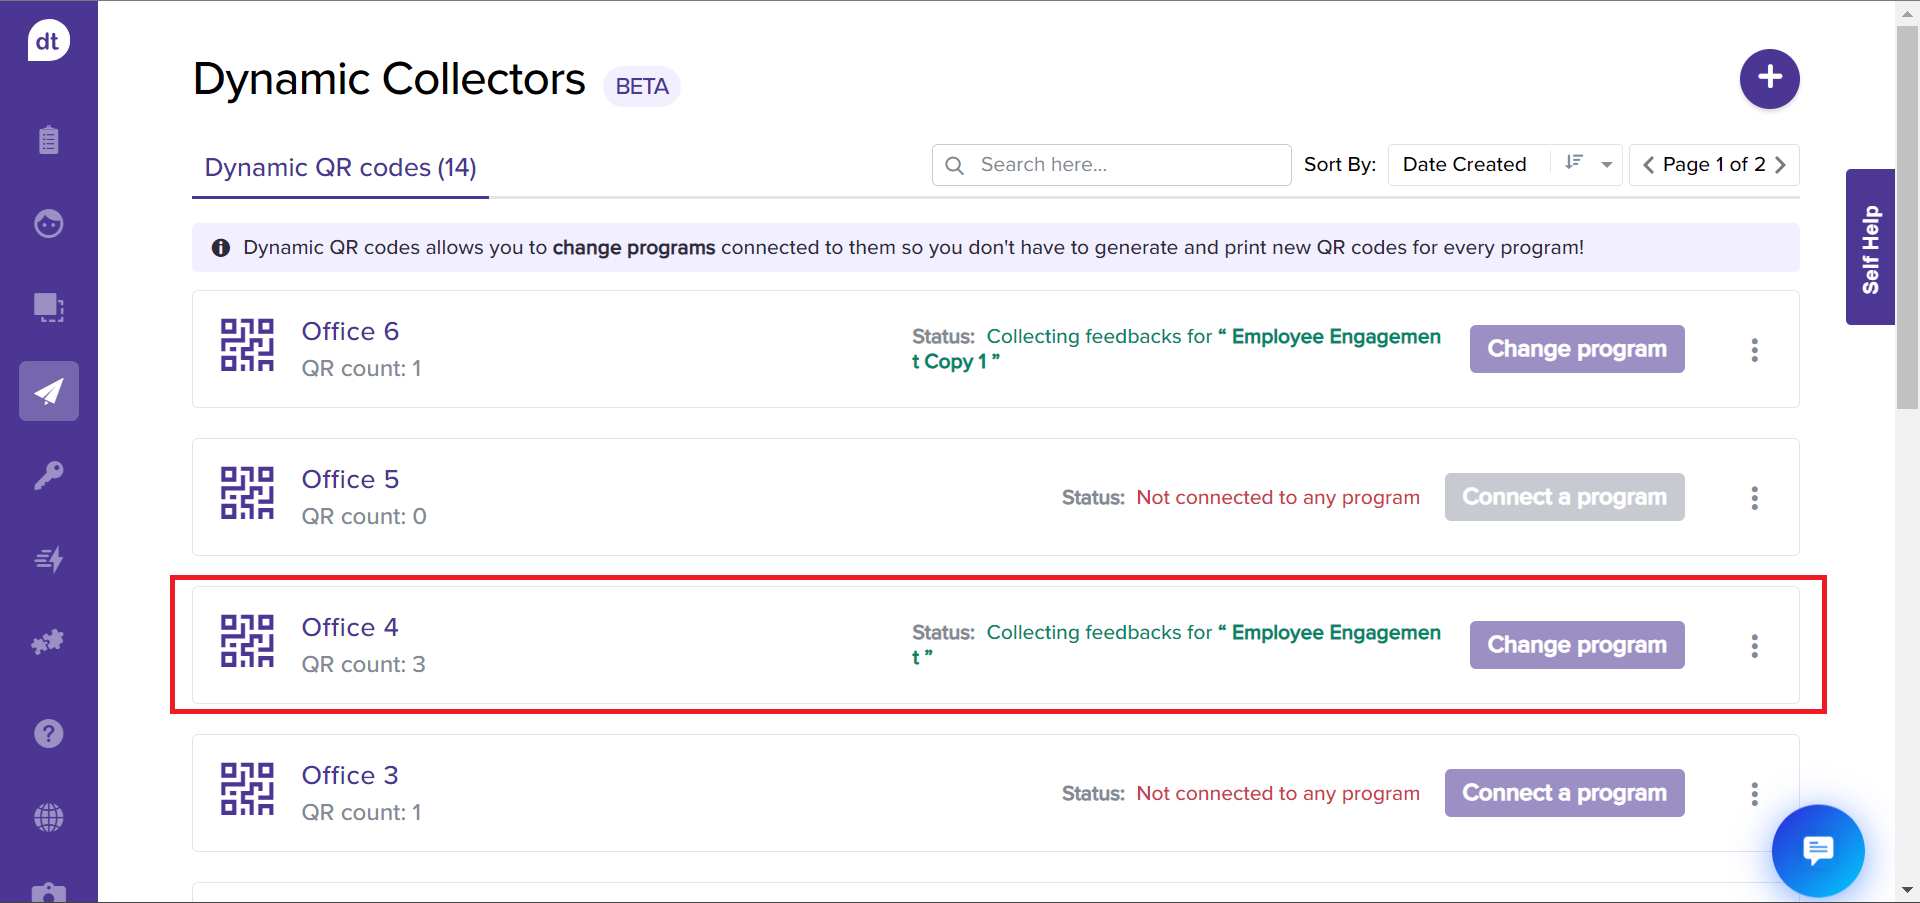The width and height of the screenshot is (1920, 903).
Task: Open the three-dot menu for Office 6
Action: (1754, 350)
